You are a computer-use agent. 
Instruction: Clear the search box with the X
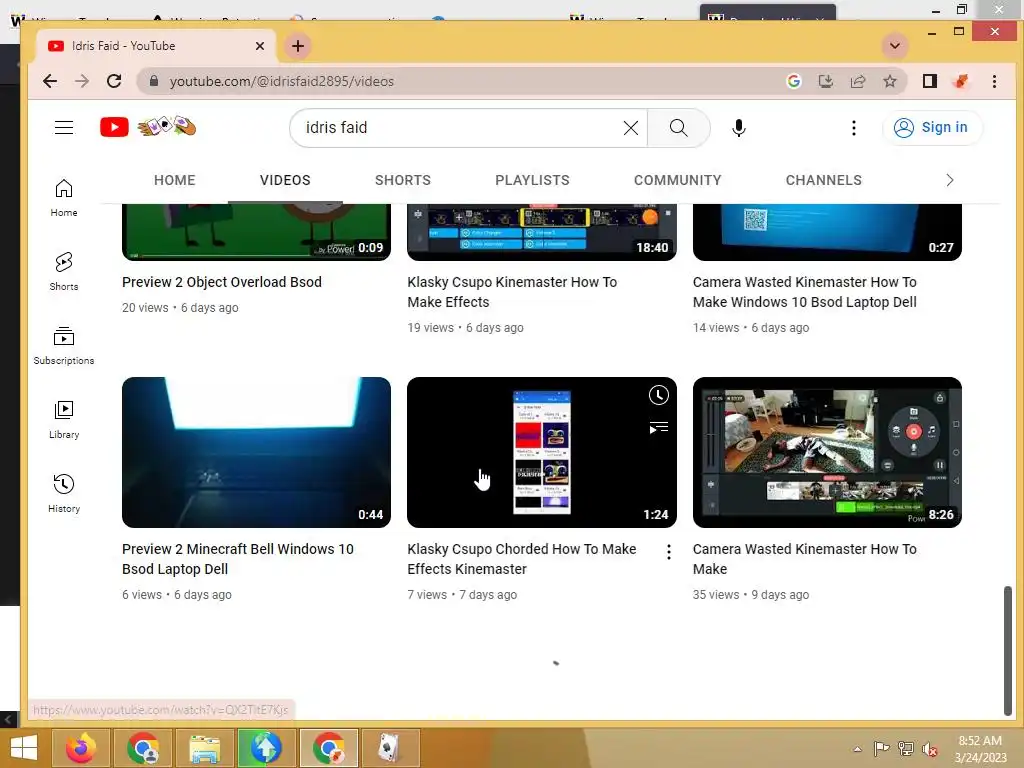pos(630,128)
